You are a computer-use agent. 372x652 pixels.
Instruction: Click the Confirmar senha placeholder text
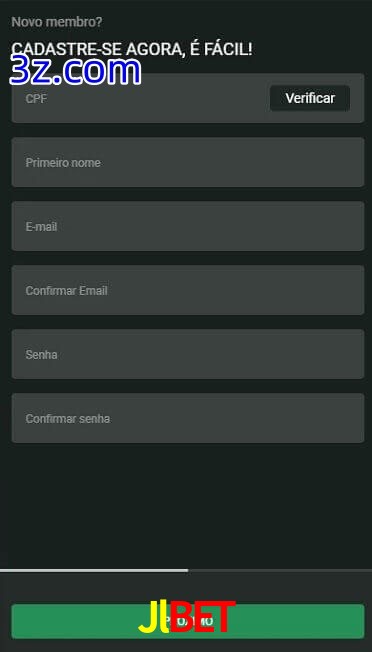68,419
